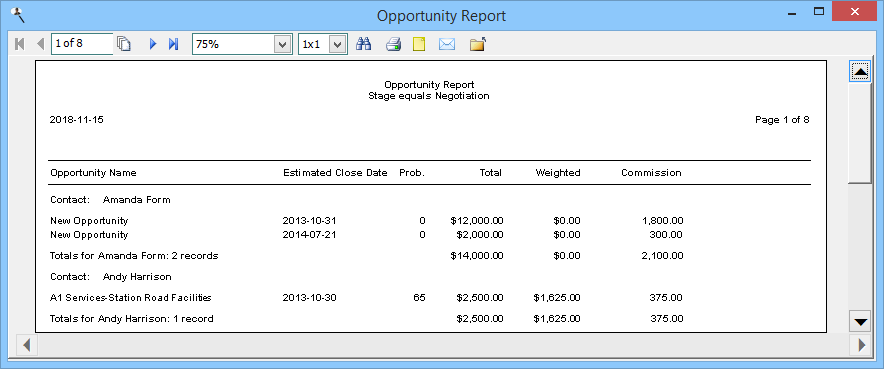Viewport: 884px width, 369px height.
Task: Click horizontal scrollbar right arrow
Action: (x=861, y=345)
